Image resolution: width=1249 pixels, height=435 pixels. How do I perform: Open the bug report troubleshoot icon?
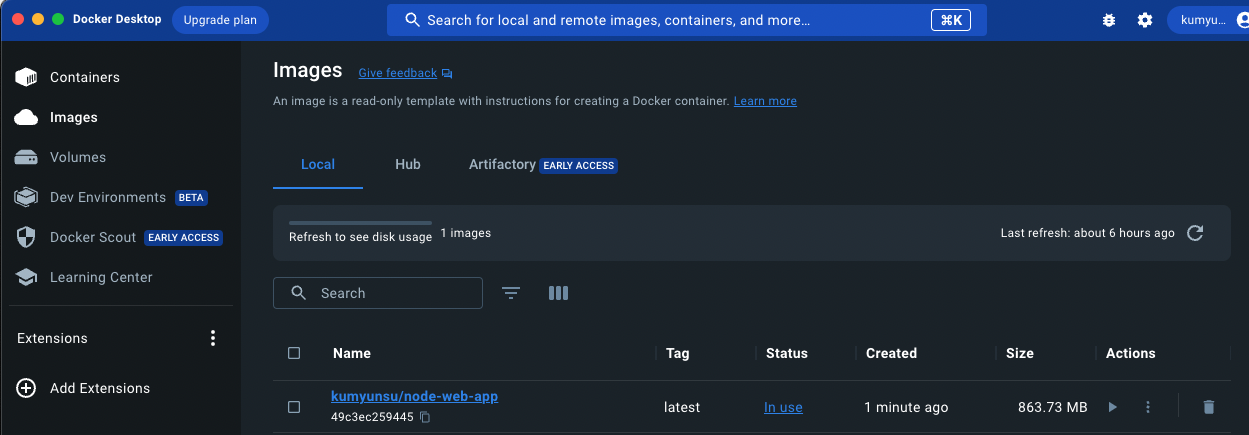[1108, 20]
